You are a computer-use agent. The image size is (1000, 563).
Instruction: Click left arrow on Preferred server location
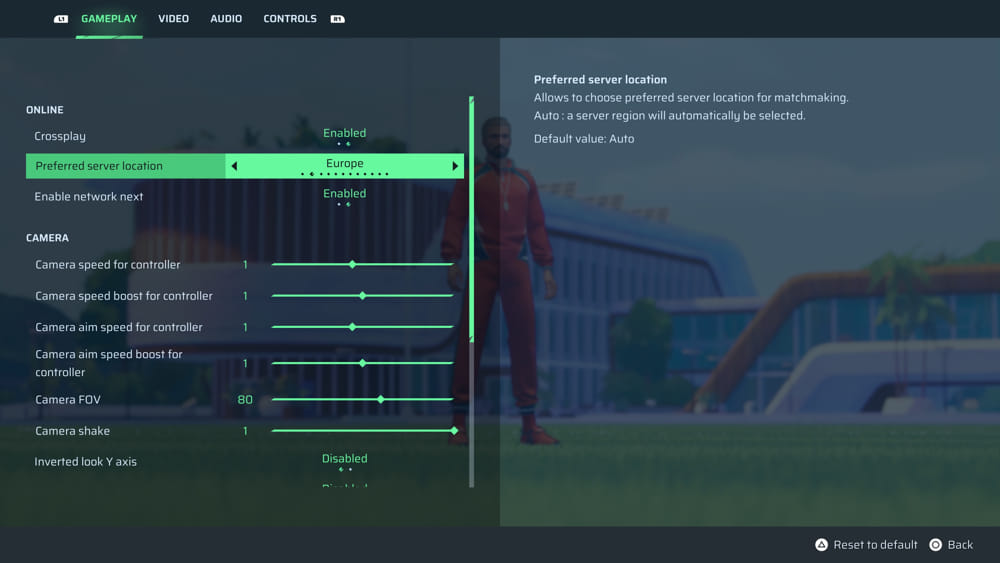[x=234, y=166]
